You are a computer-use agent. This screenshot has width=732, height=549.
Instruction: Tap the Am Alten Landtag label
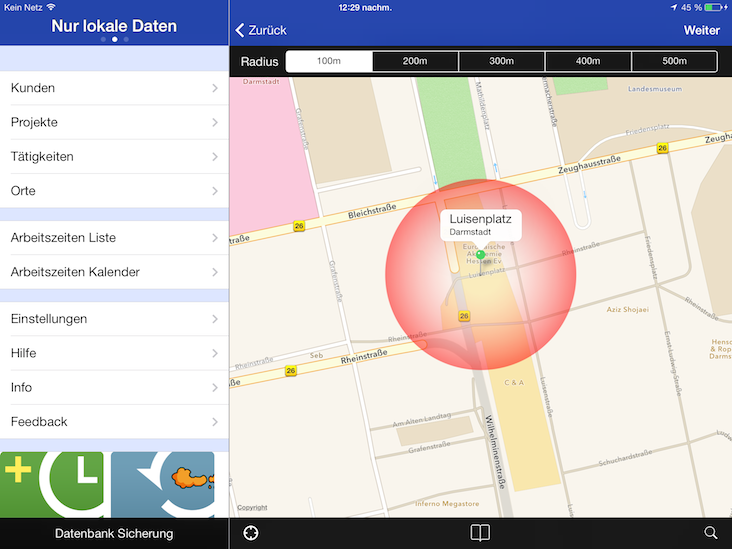422,420
